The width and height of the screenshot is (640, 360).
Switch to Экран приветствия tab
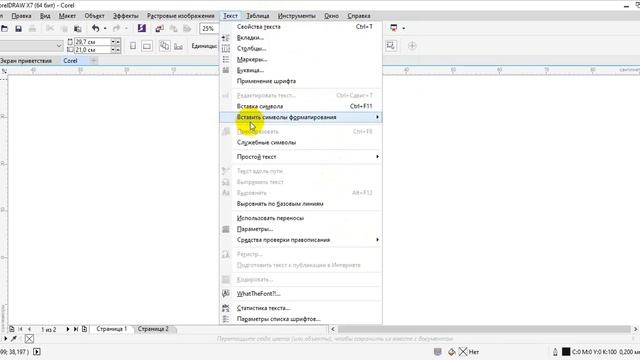[x=26, y=60]
